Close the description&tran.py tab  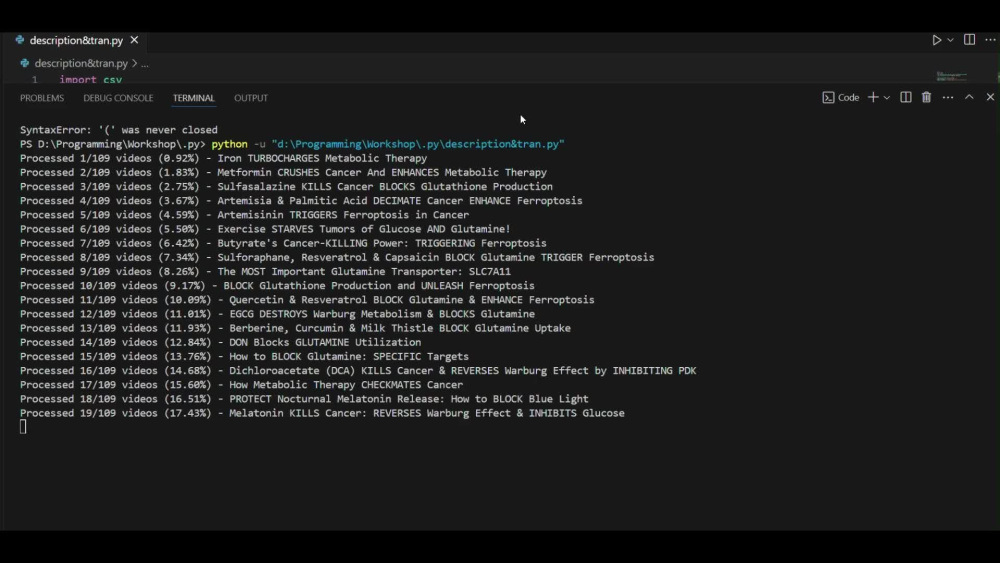pos(134,40)
